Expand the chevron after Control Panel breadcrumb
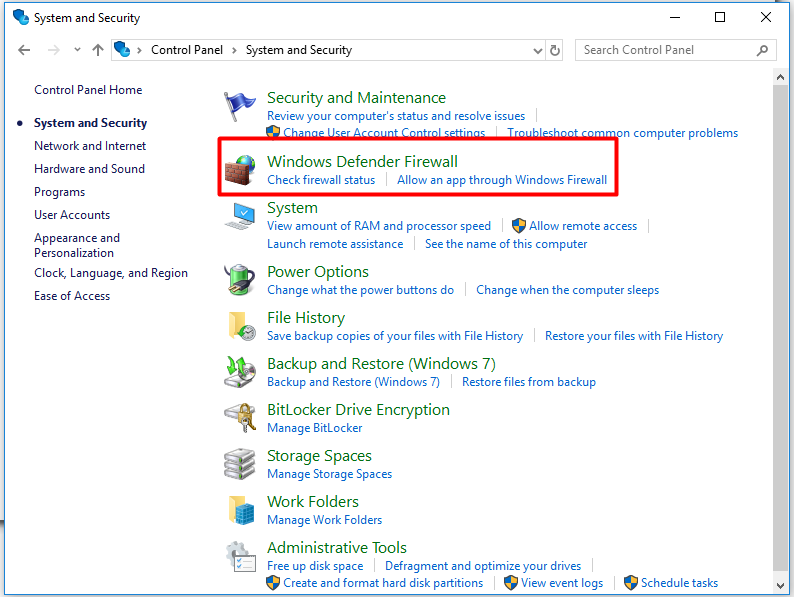 [x=234, y=50]
